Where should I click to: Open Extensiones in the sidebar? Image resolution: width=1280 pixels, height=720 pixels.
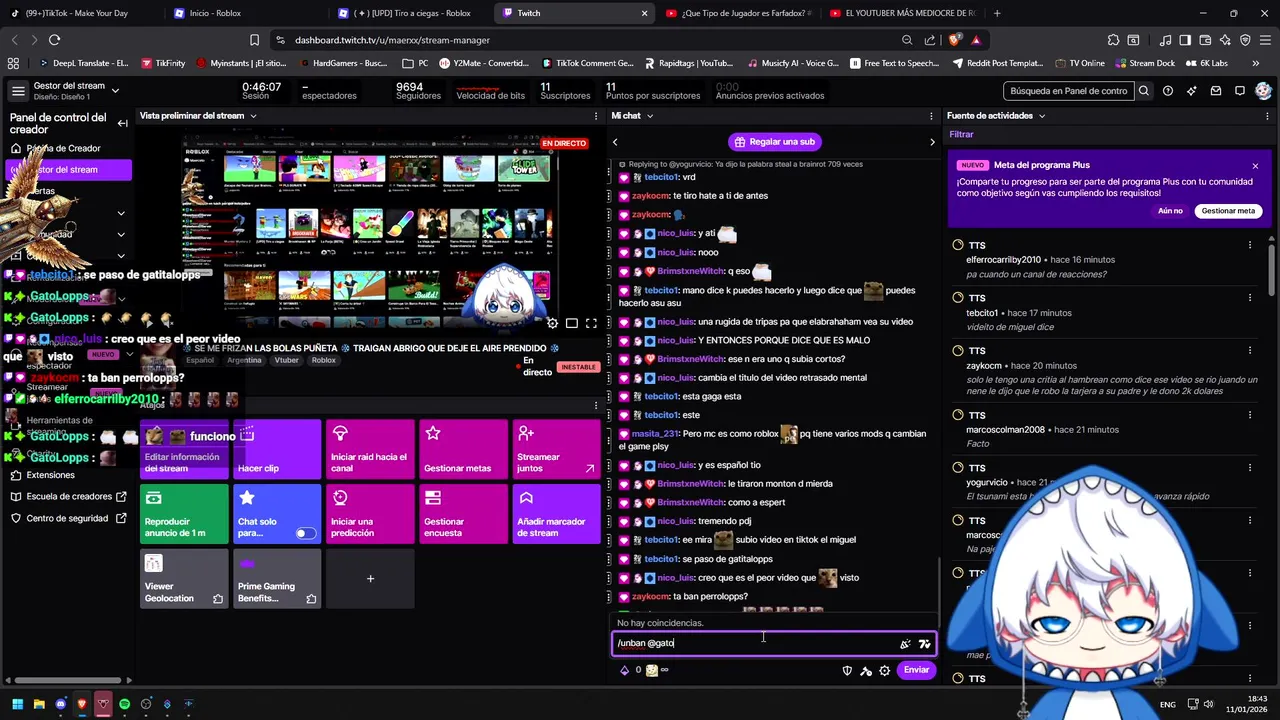[50, 475]
